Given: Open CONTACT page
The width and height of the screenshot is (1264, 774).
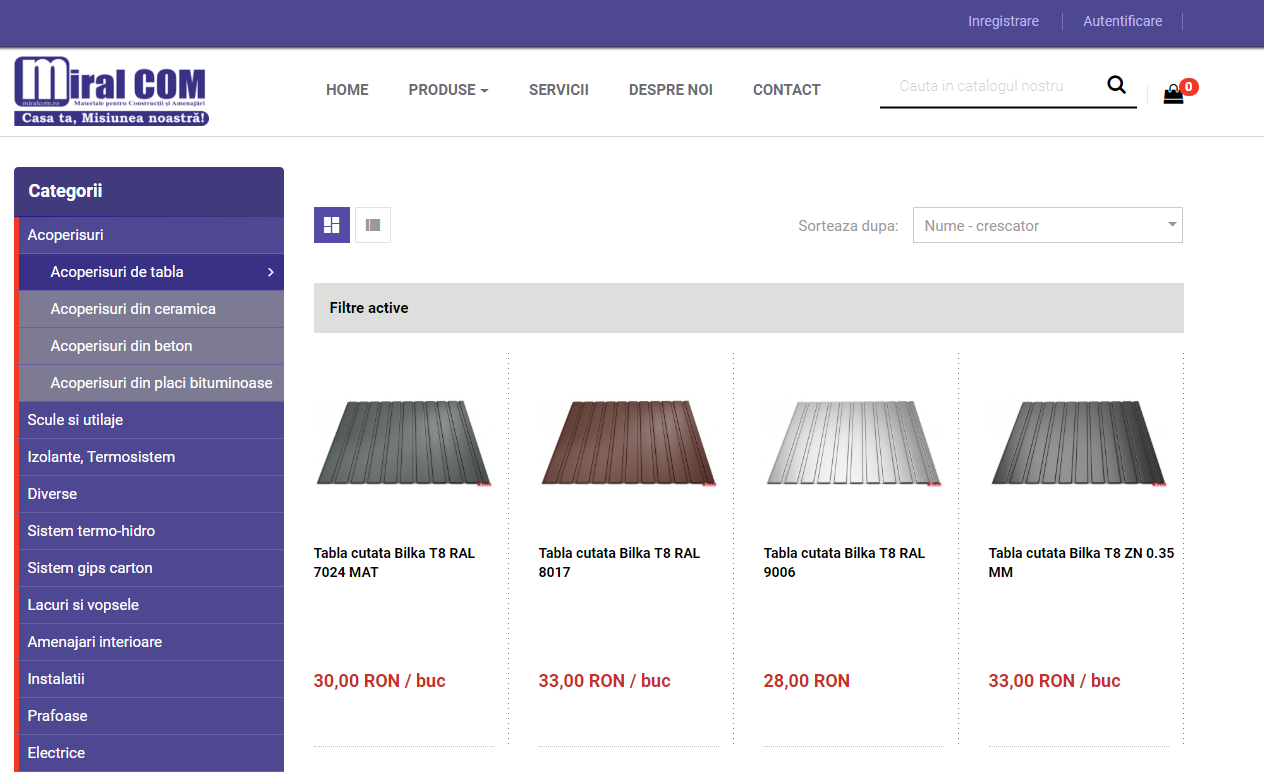Looking at the screenshot, I should pyautogui.click(x=787, y=90).
